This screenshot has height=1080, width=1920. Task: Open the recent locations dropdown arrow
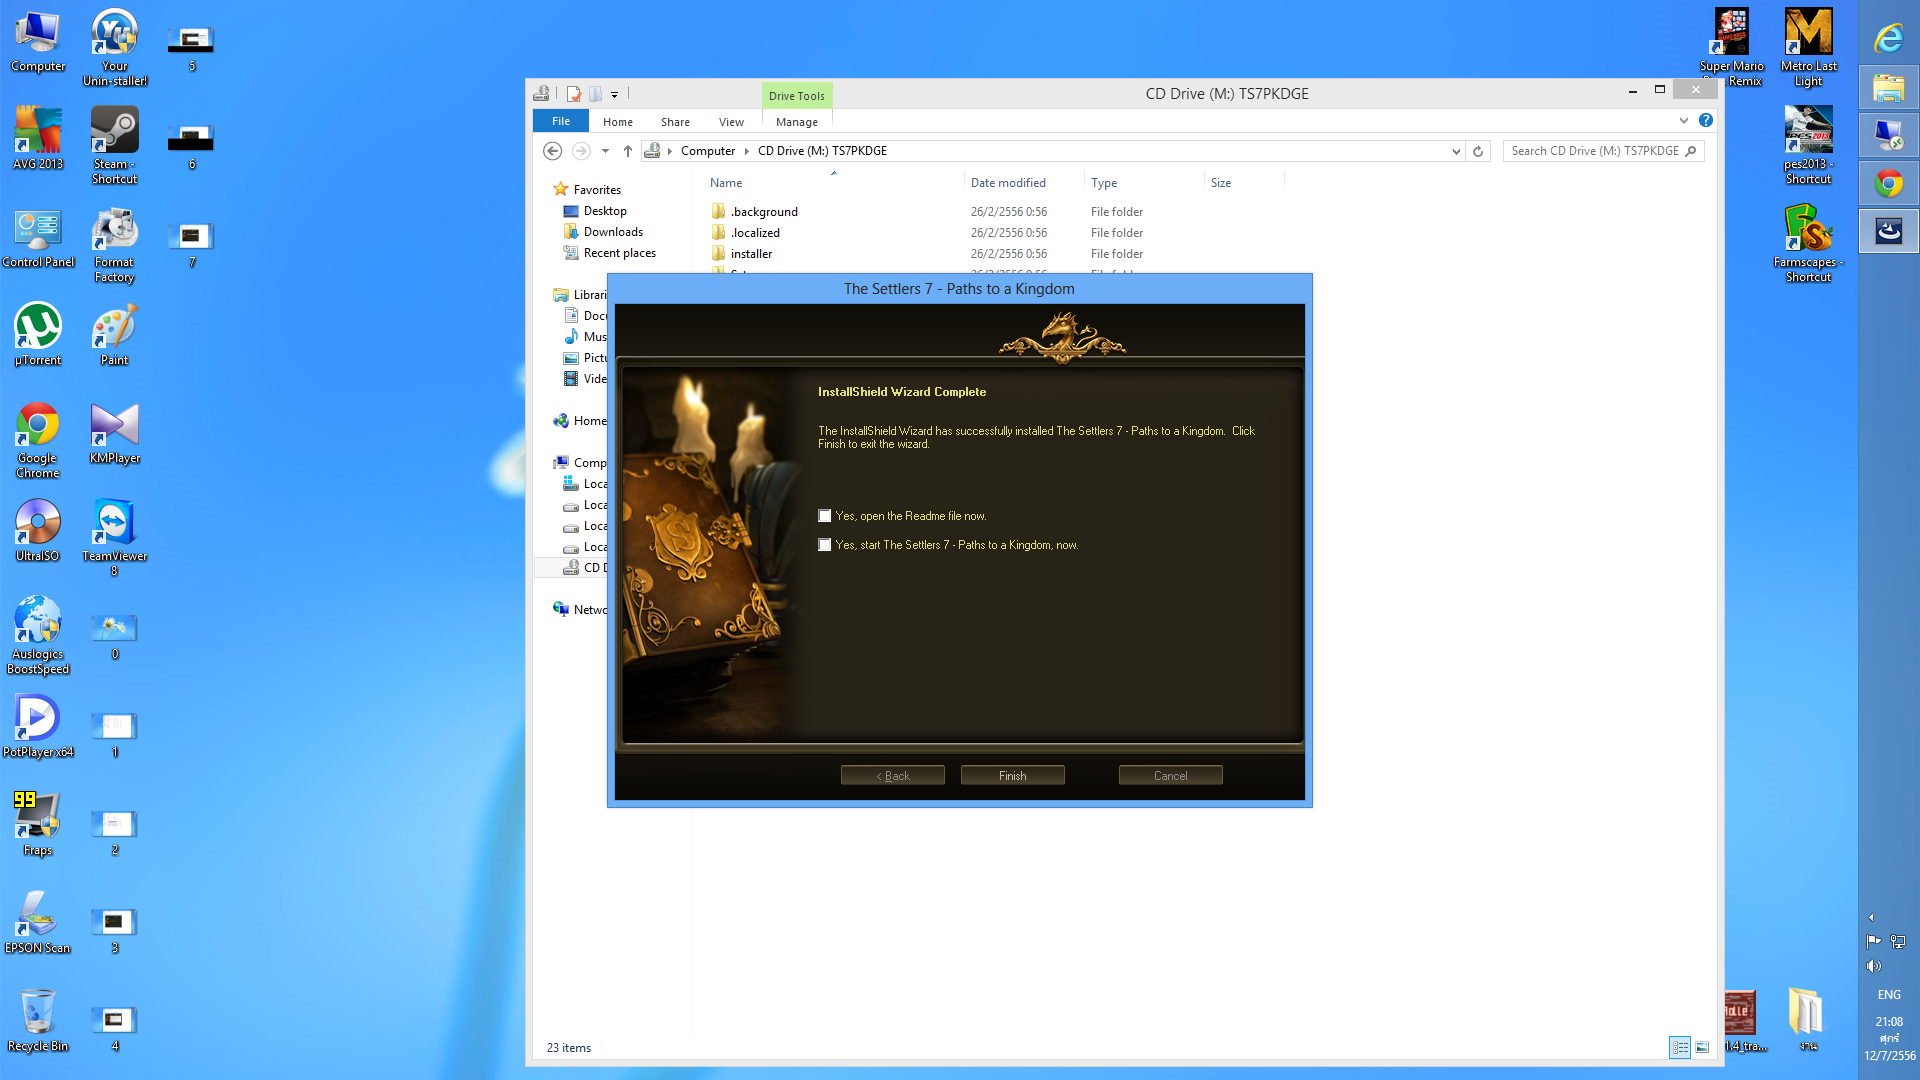605,151
